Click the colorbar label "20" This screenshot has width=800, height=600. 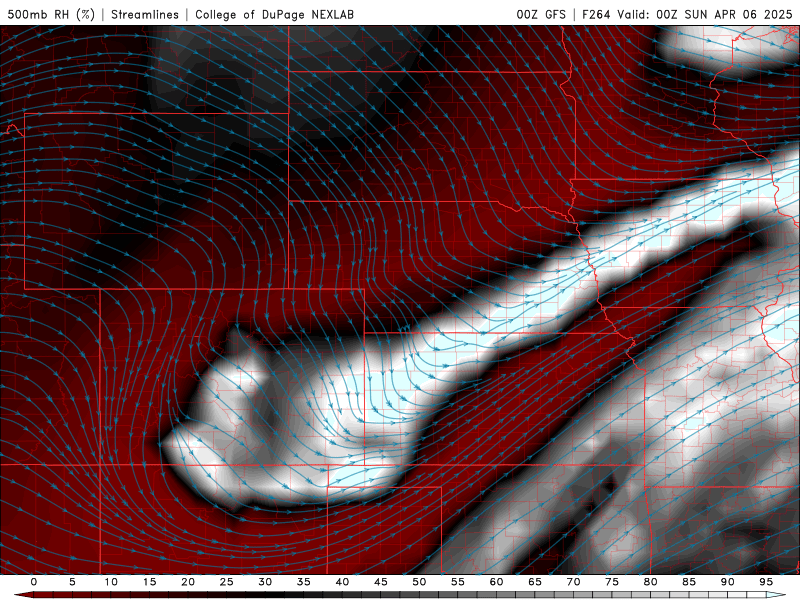188,582
